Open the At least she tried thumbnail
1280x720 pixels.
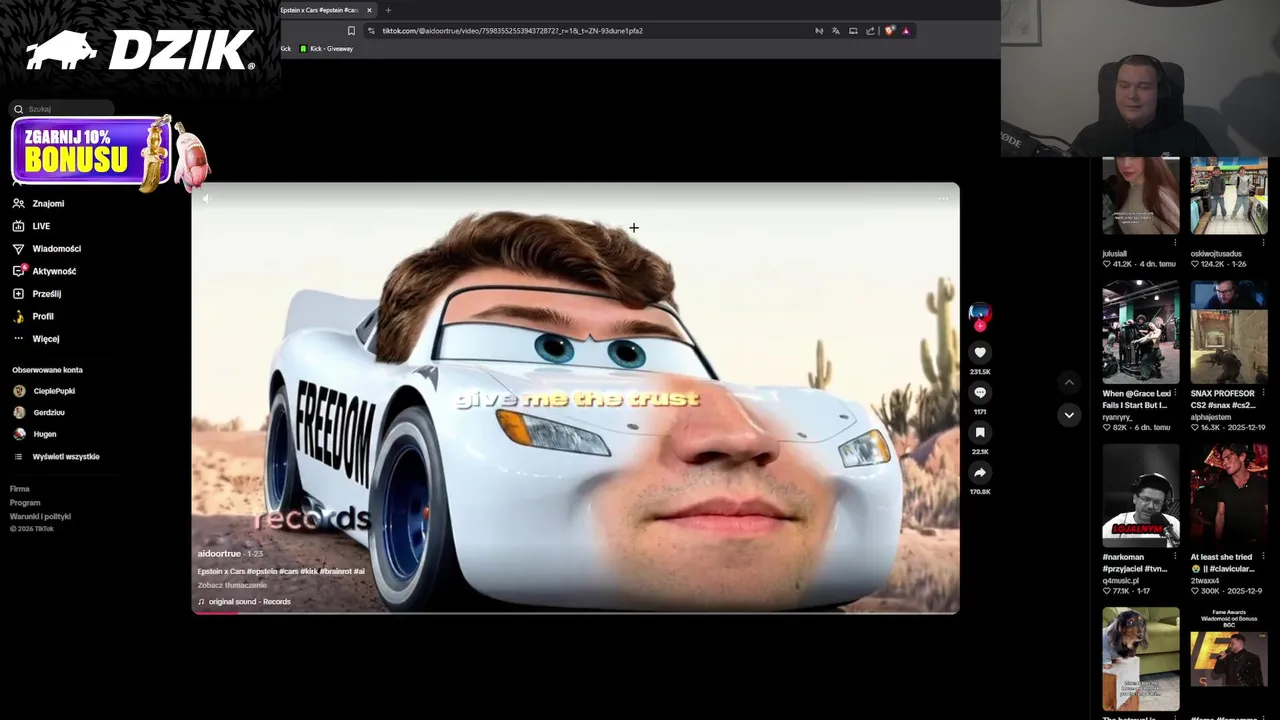(x=1229, y=495)
